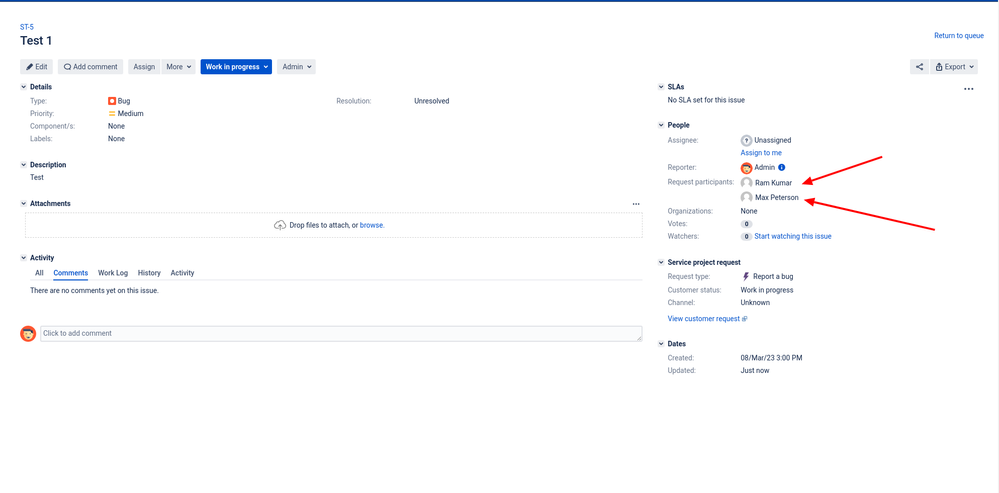Click the watchers count badge

746,236
